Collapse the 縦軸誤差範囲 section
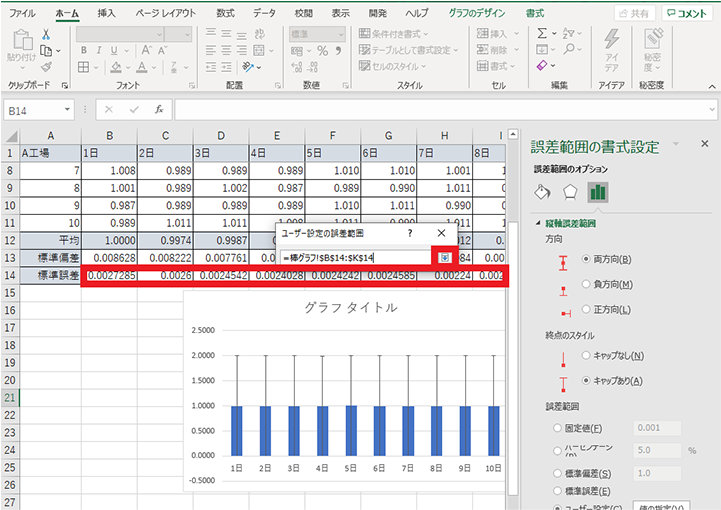 tap(538, 223)
